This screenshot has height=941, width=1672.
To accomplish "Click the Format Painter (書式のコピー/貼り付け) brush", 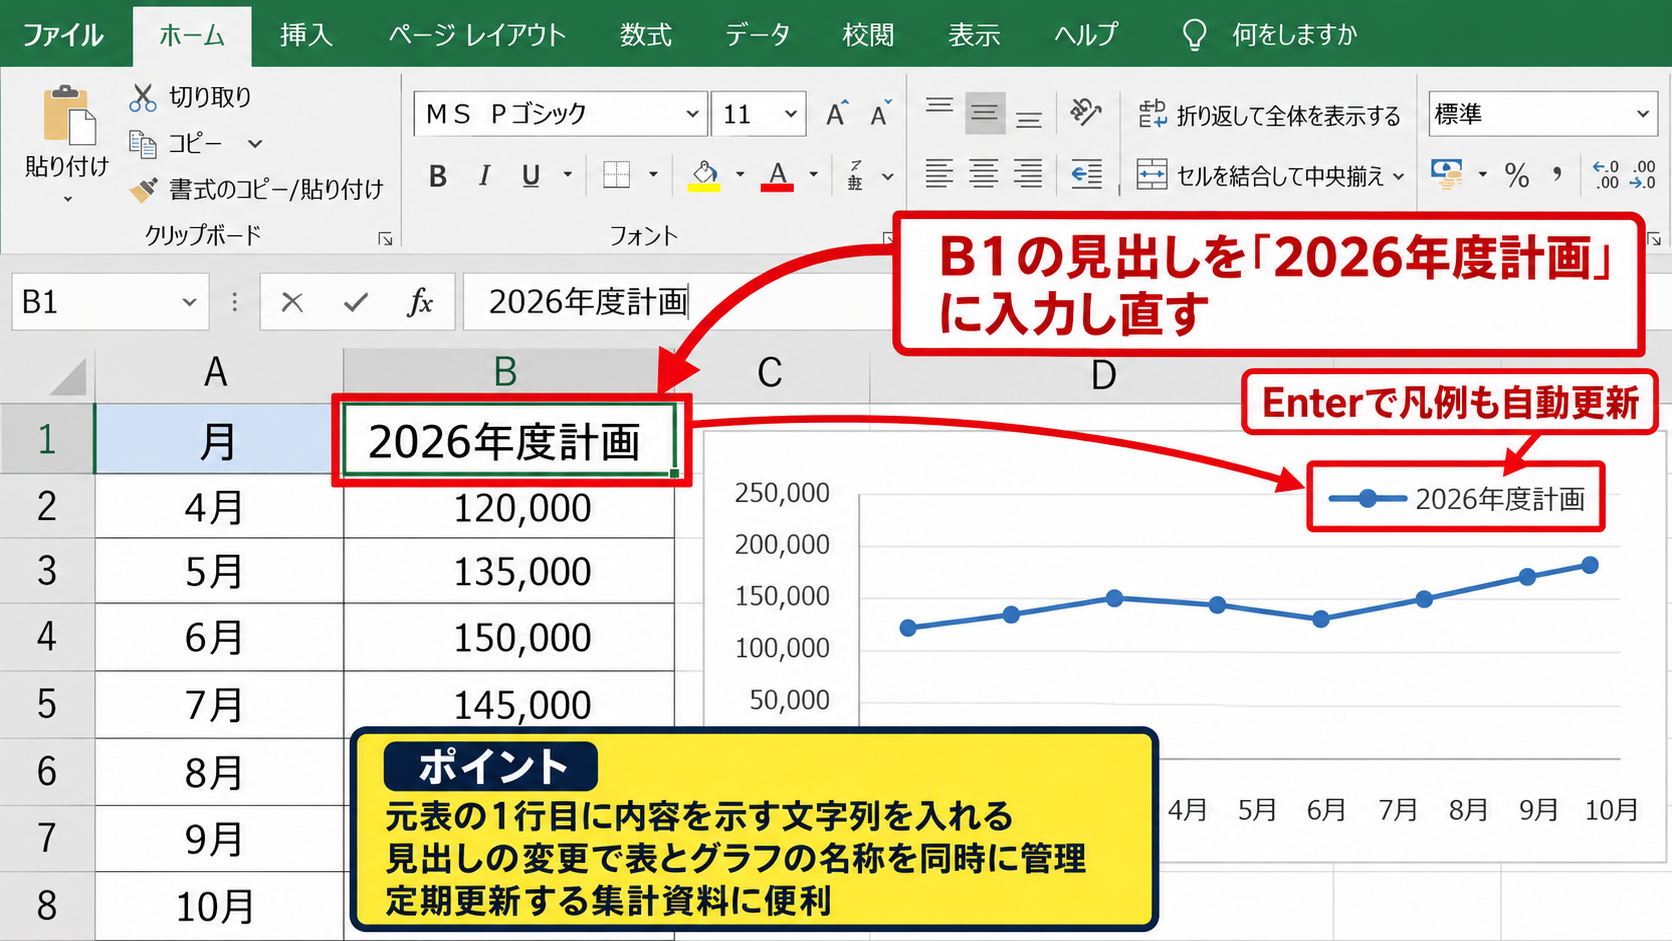I will (143, 189).
